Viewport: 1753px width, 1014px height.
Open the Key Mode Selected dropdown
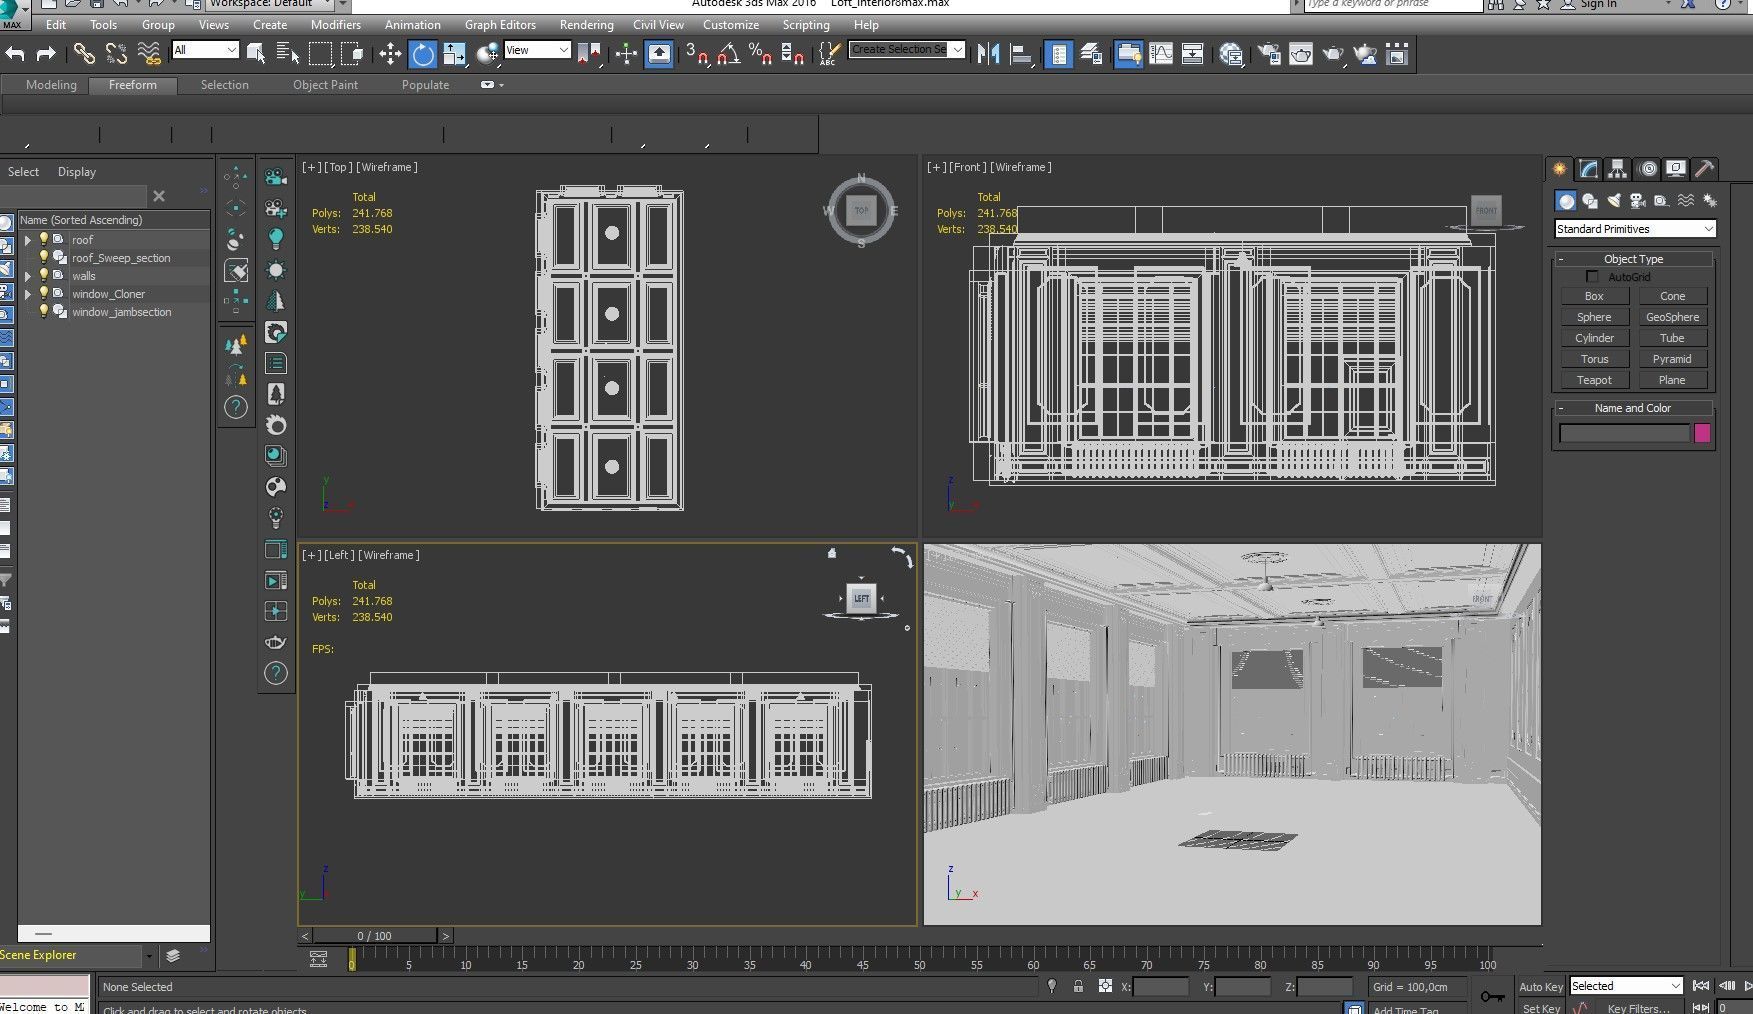1626,986
